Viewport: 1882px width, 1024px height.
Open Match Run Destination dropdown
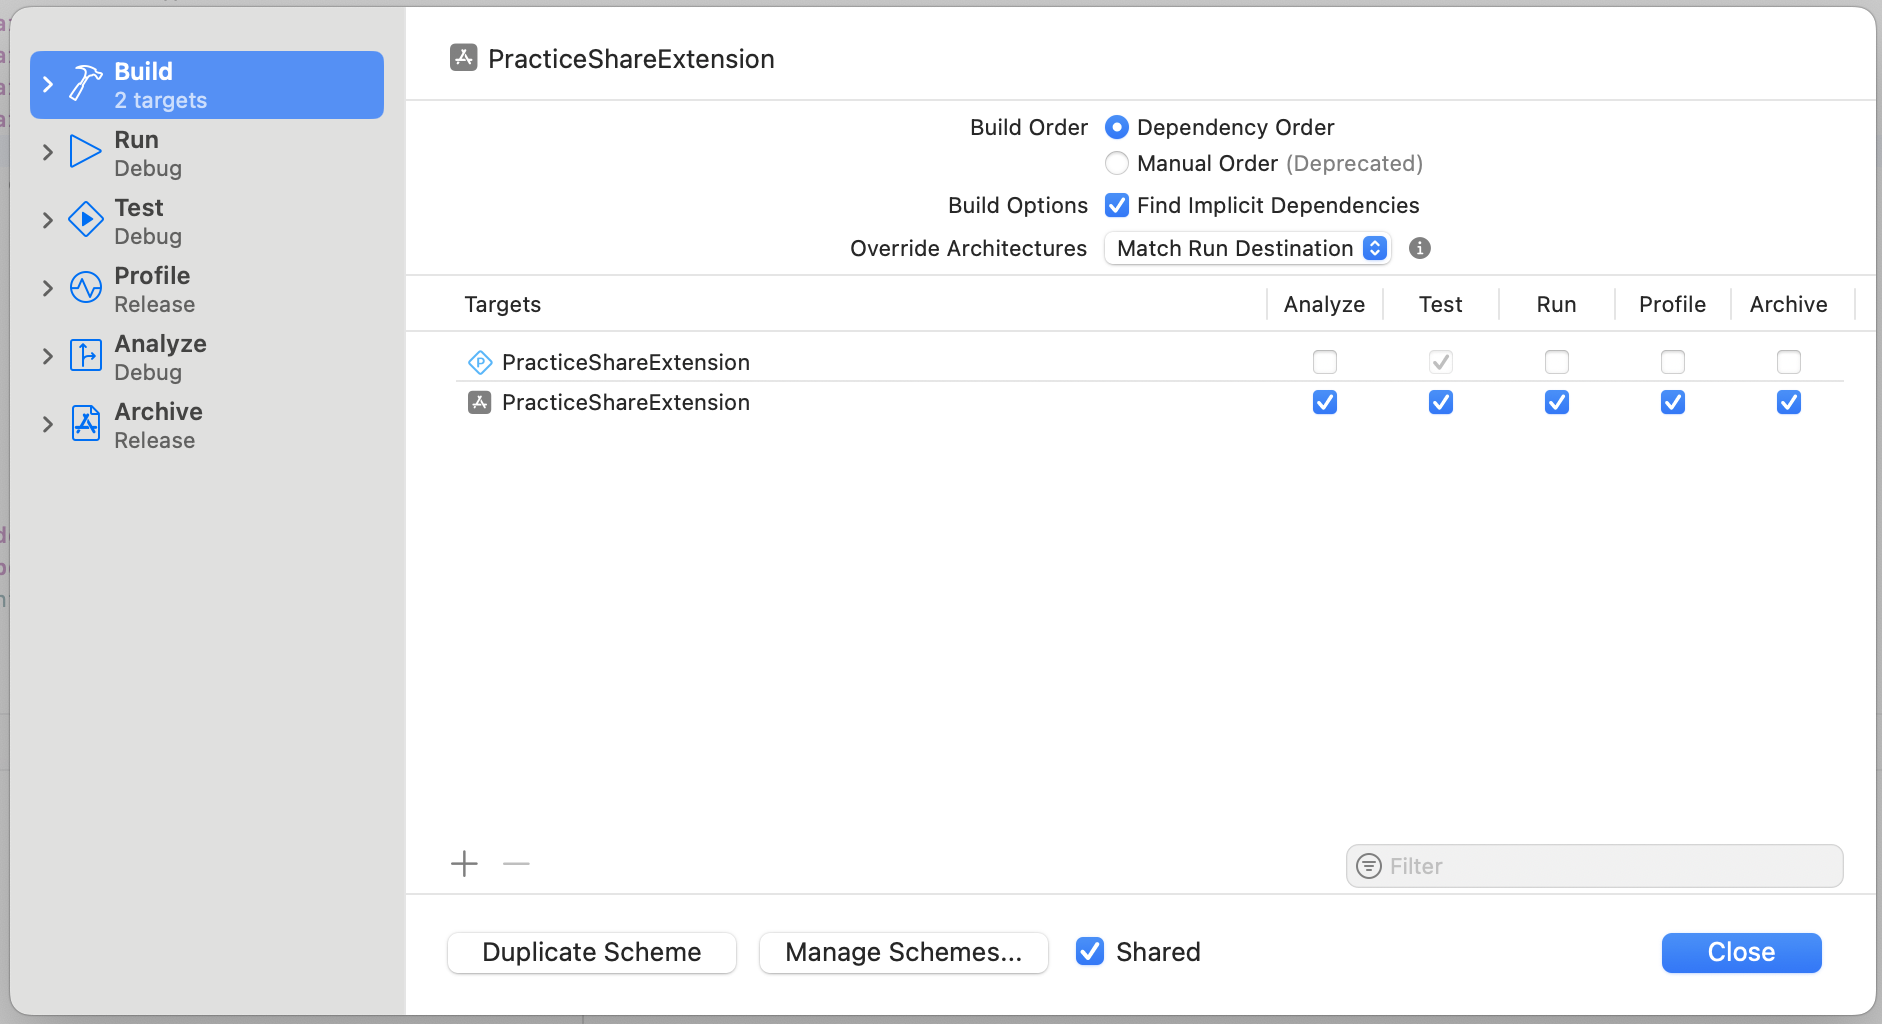point(1247,248)
